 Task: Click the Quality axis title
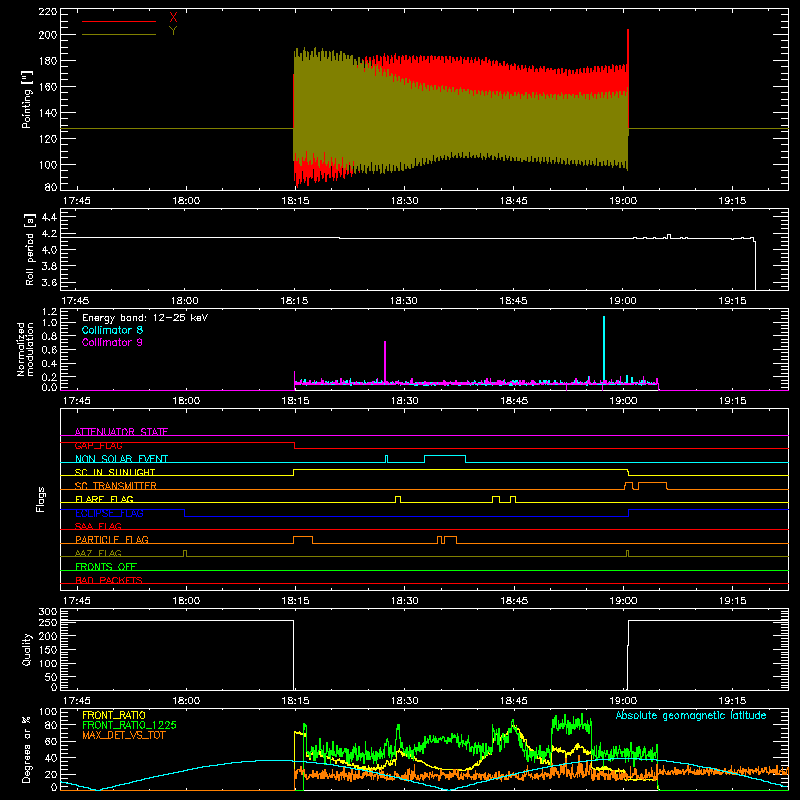tap(27, 649)
